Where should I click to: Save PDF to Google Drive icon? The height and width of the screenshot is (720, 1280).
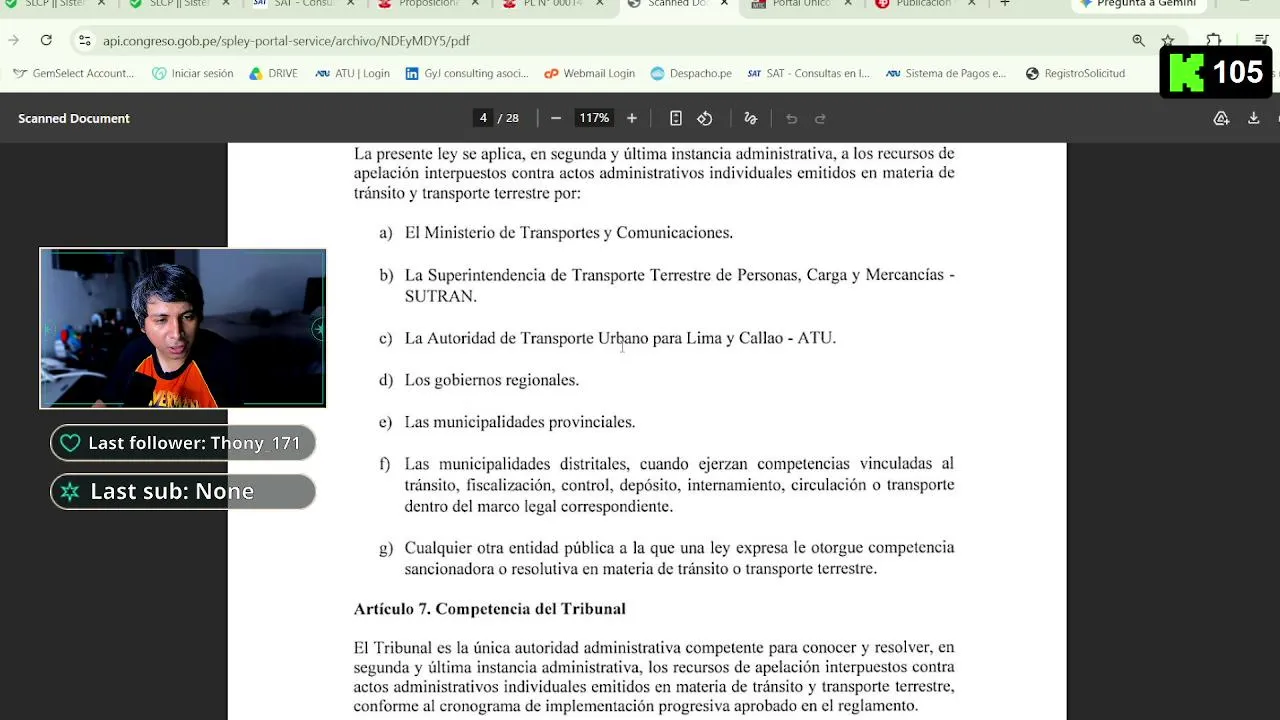[x=1221, y=118]
